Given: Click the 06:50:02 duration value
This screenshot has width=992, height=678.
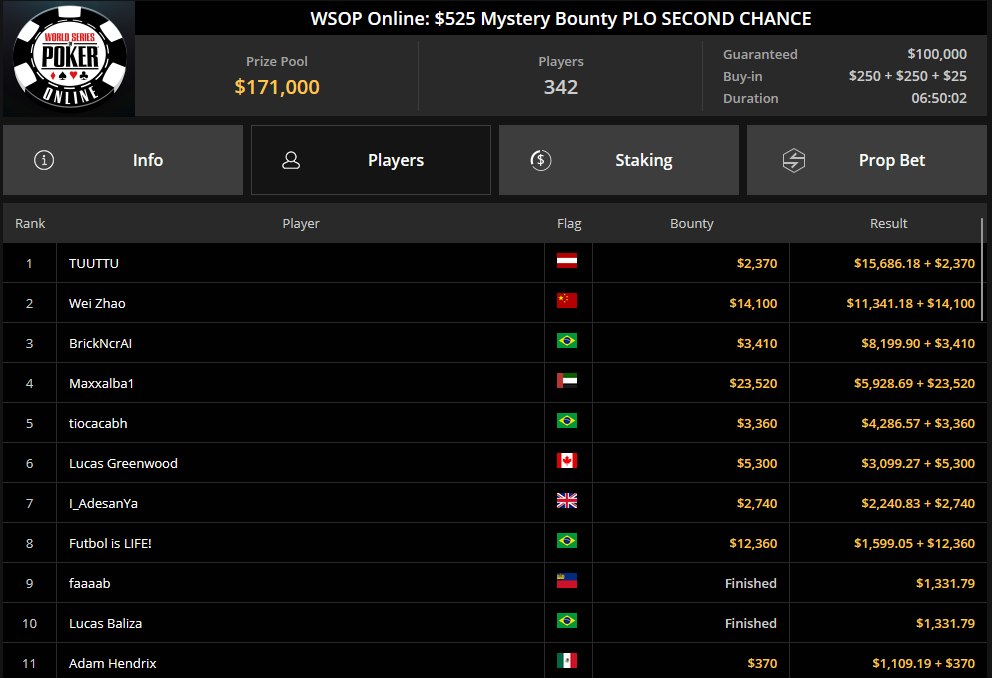Looking at the screenshot, I should click(939, 98).
